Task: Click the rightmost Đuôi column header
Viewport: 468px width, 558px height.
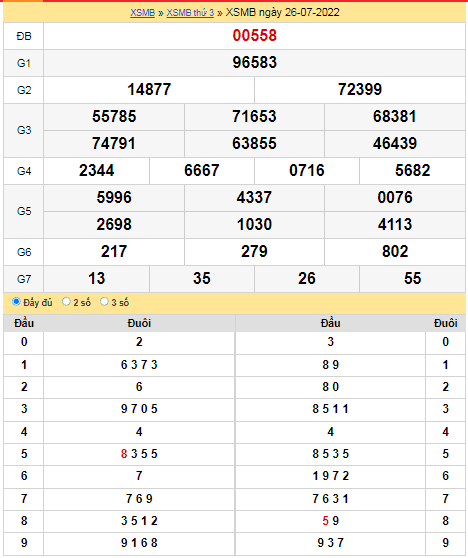Action: [446, 323]
